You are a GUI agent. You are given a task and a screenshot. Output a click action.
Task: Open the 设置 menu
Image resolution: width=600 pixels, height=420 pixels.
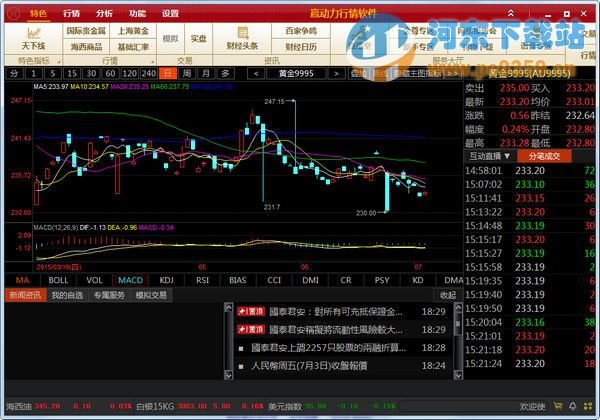click(x=170, y=14)
